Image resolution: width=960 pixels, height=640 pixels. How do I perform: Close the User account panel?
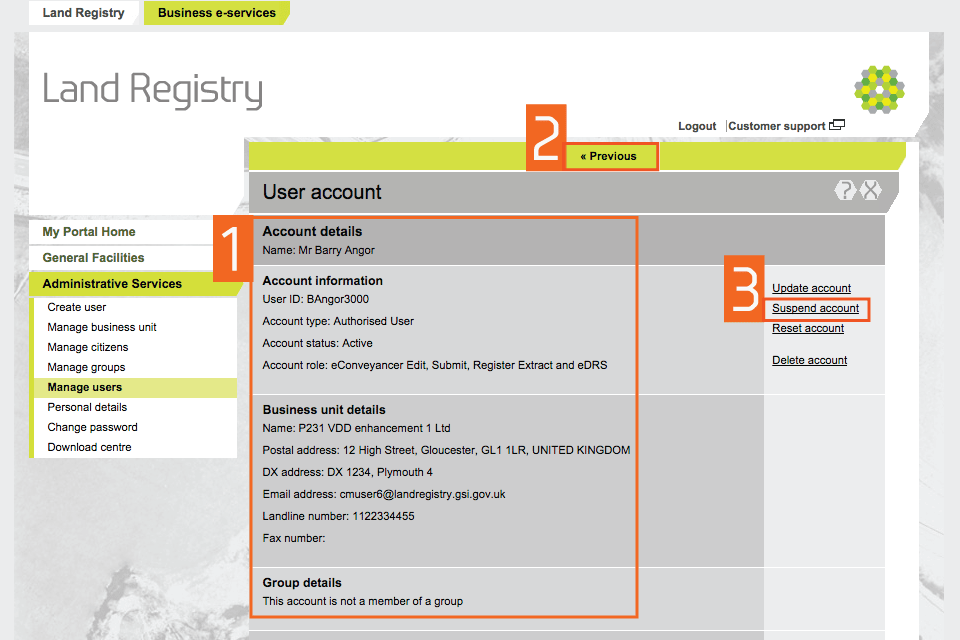click(871, 190)
